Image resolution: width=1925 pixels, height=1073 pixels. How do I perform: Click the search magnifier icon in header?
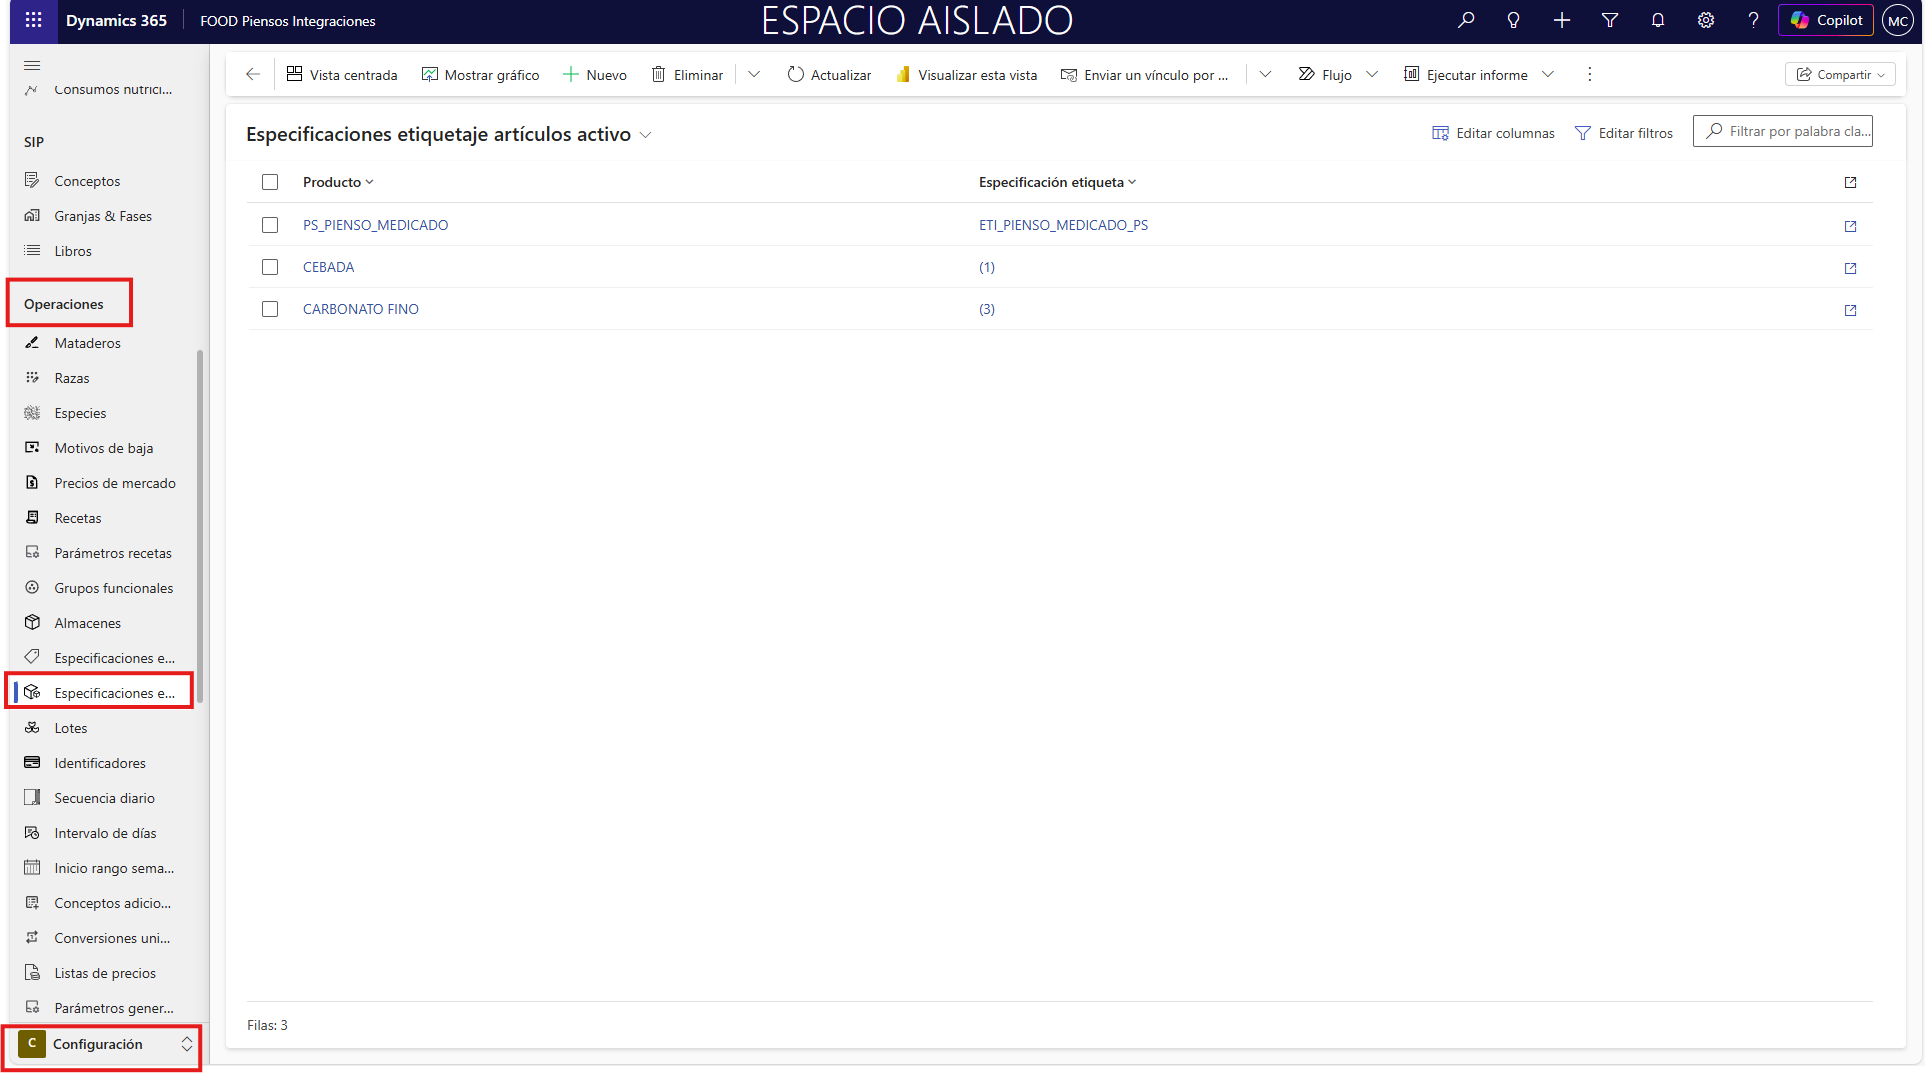(1466, 20)
